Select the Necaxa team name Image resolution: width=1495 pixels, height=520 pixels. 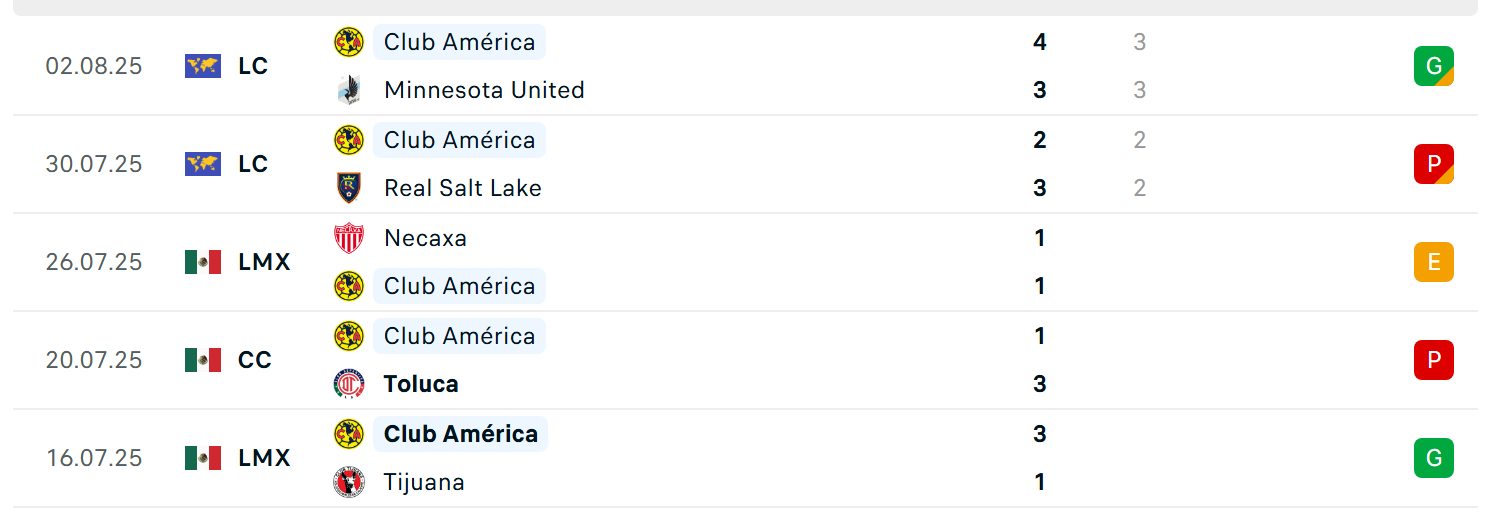click(425, 238)
